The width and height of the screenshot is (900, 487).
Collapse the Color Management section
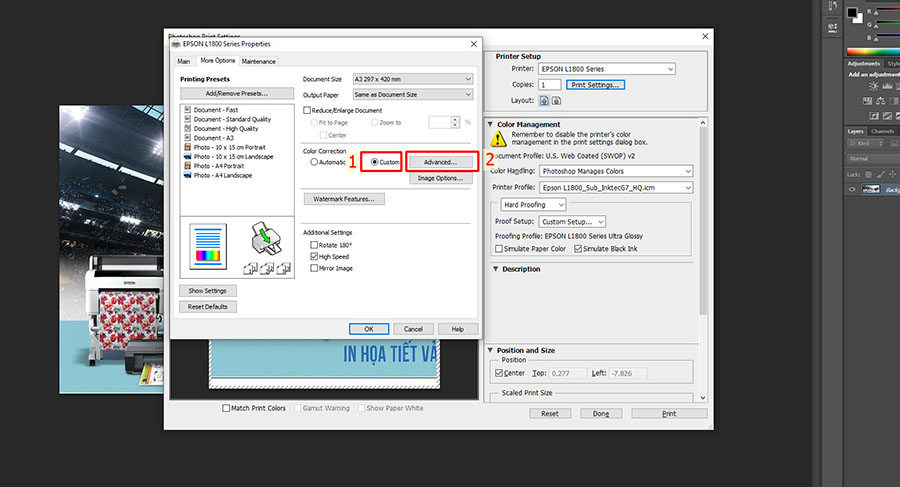tap(491, 124)
